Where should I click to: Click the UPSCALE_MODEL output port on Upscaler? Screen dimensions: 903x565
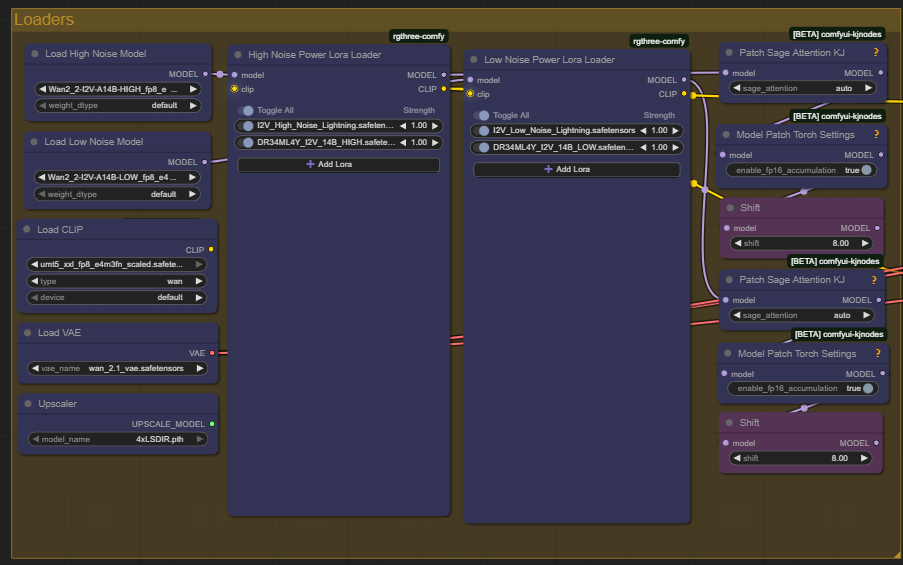point(211,424)
